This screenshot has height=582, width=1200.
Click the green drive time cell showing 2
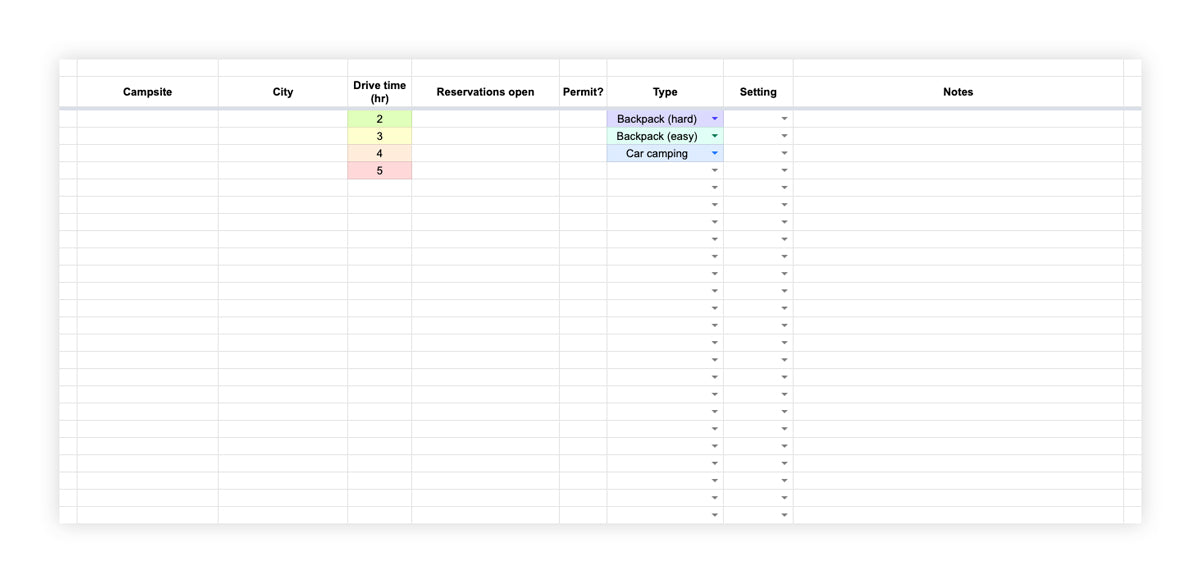pyautogui.click(x=379, y=119)
